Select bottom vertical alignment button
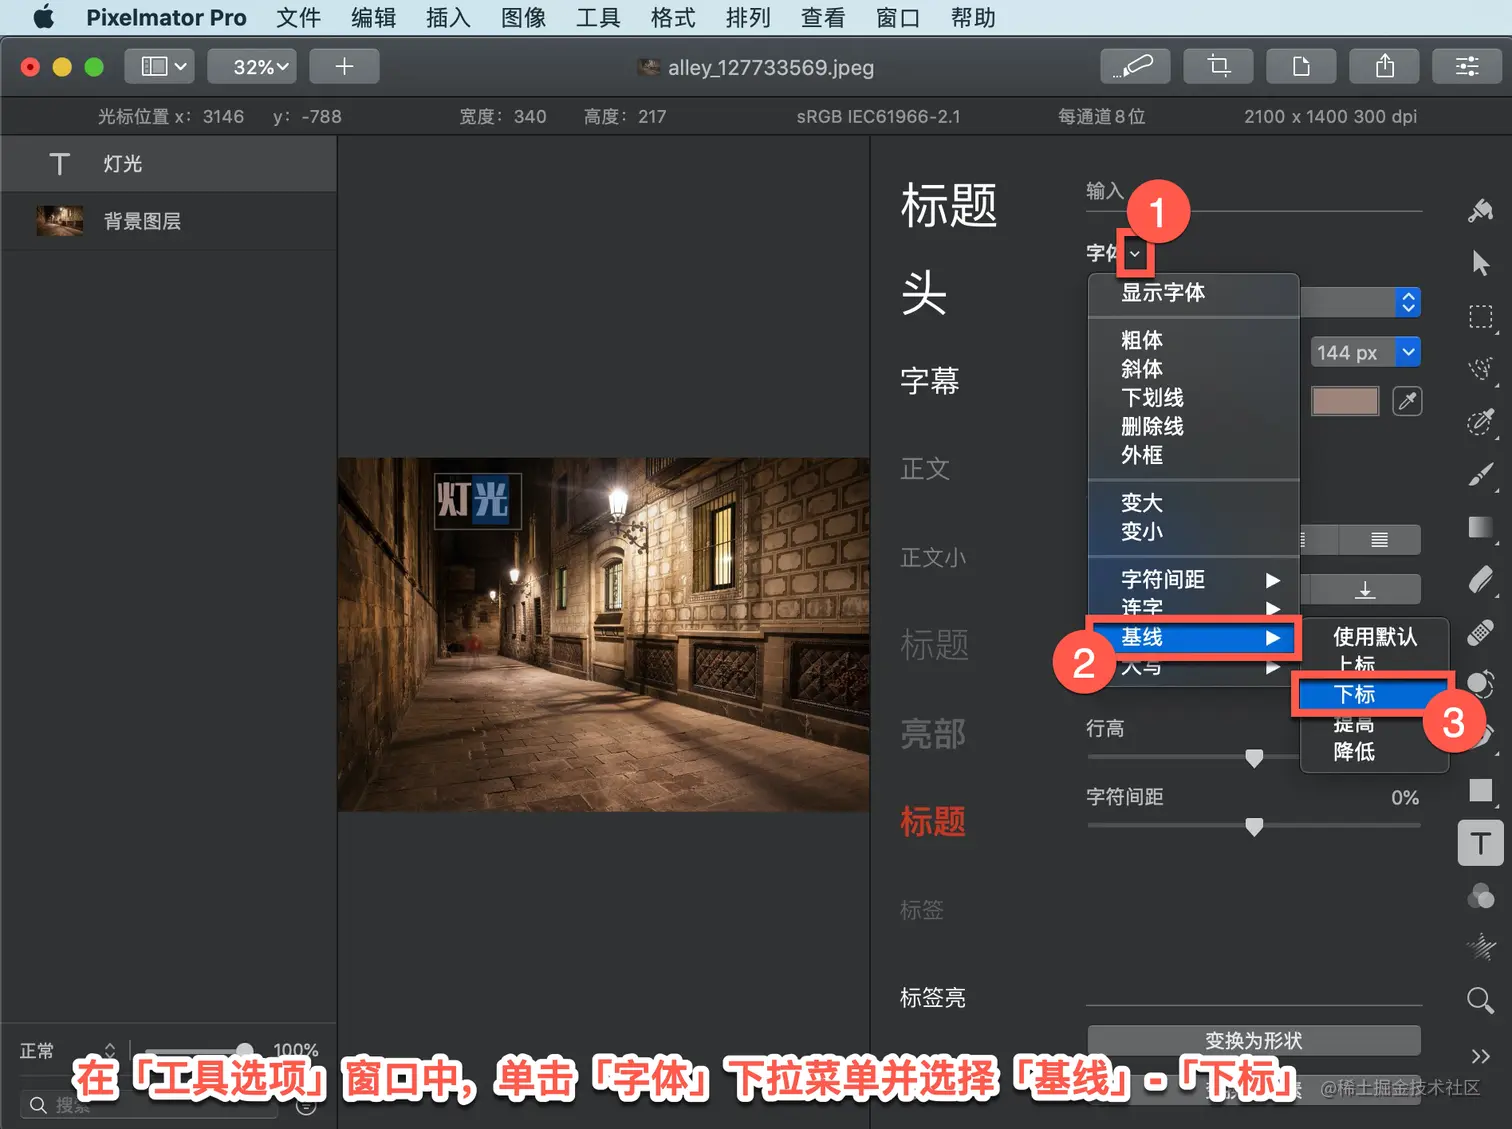This screenshot has height=1129, width=1512. click(1365, 590)
